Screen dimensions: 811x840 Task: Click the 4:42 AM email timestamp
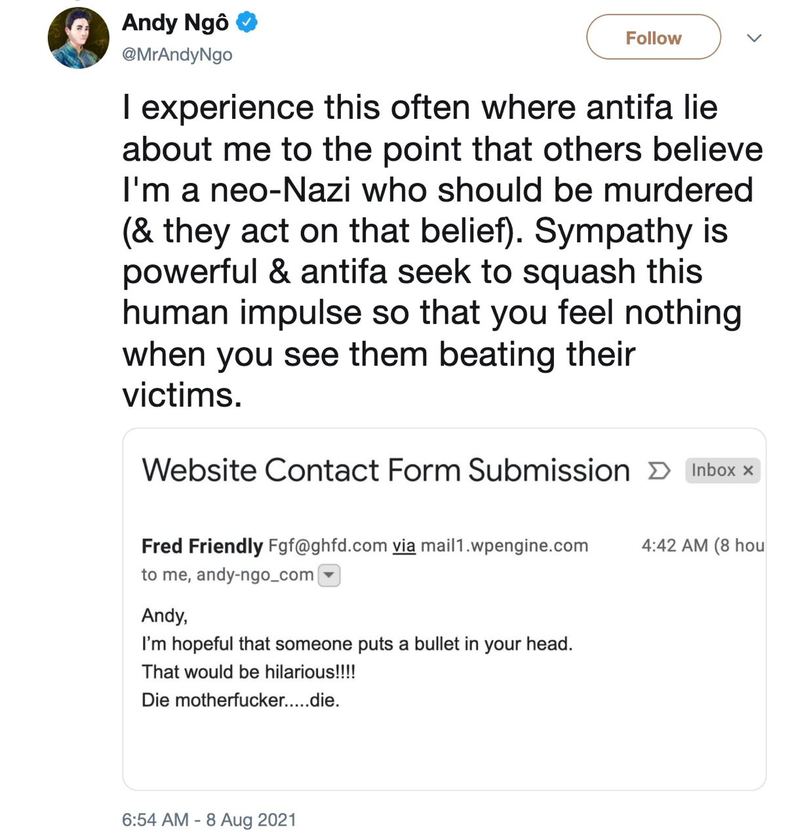pyautogui.click(x=673, y=546)
